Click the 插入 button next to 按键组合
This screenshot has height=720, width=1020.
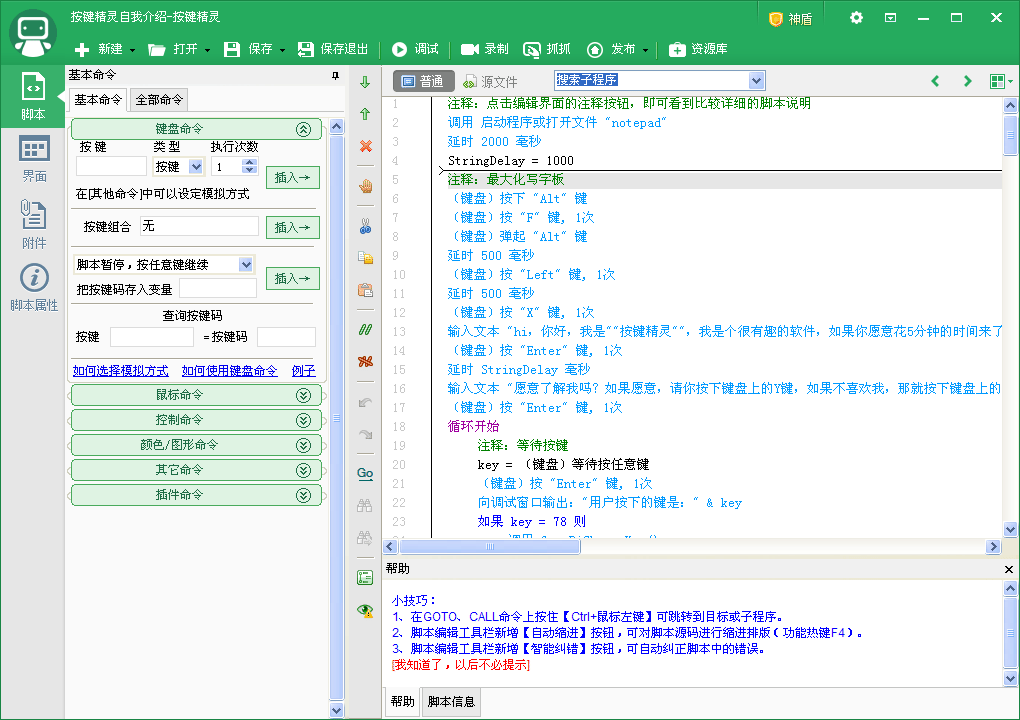click(x=292, y=227)
